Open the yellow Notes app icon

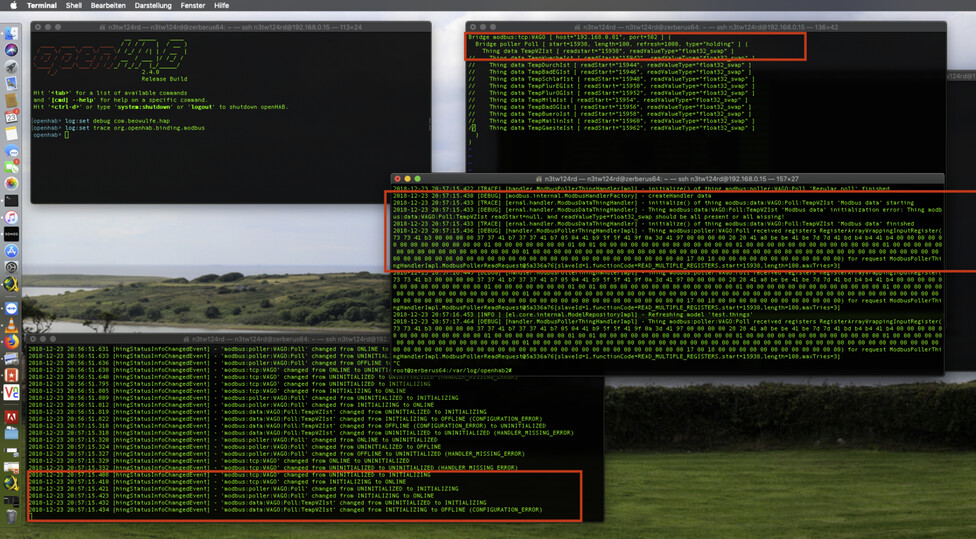(11, 134)
